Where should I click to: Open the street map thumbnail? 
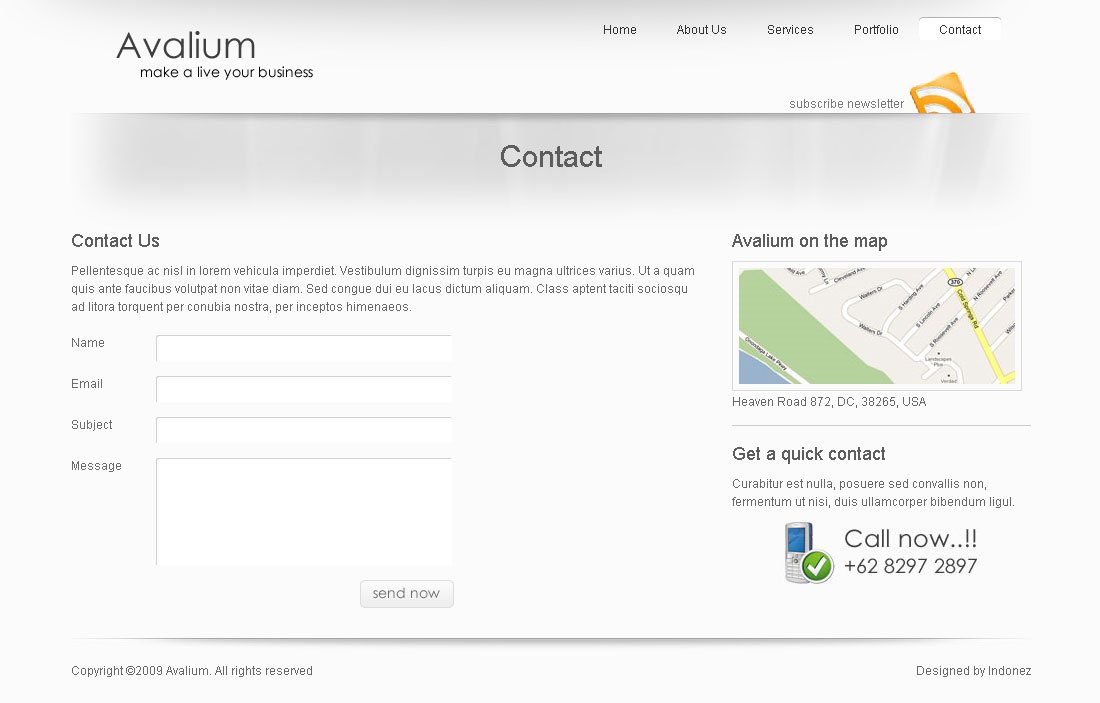[876, 326]
